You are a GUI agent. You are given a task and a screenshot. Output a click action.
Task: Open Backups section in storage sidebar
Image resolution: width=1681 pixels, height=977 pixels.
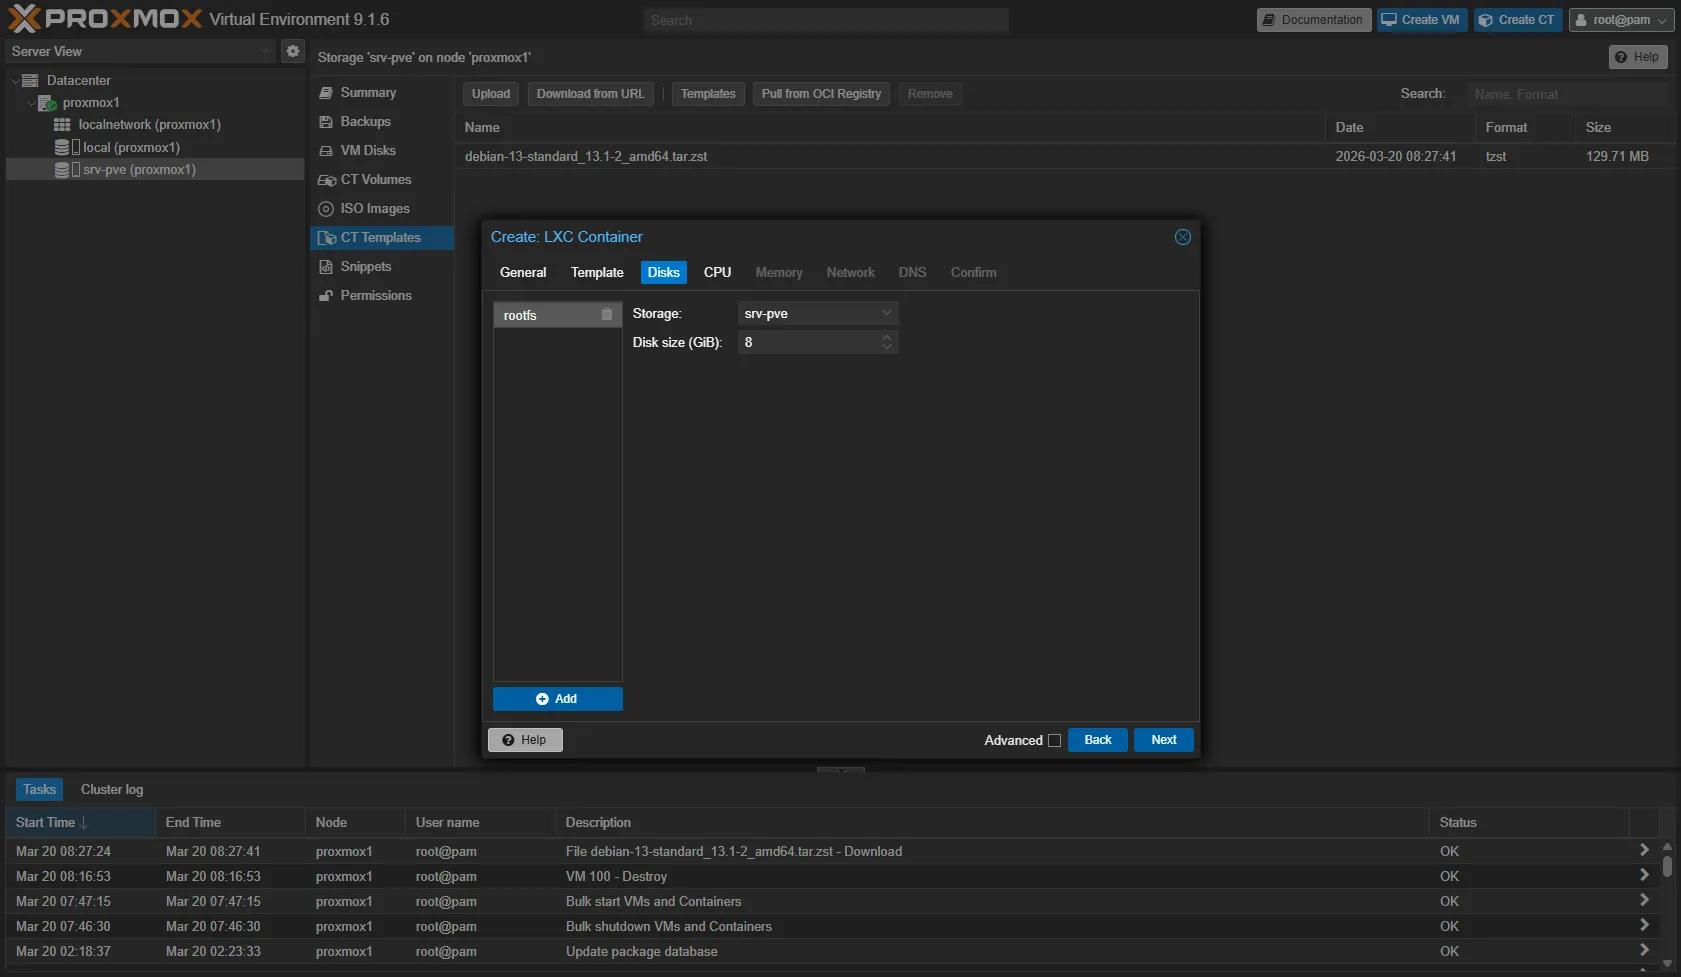tap(365, 122)
